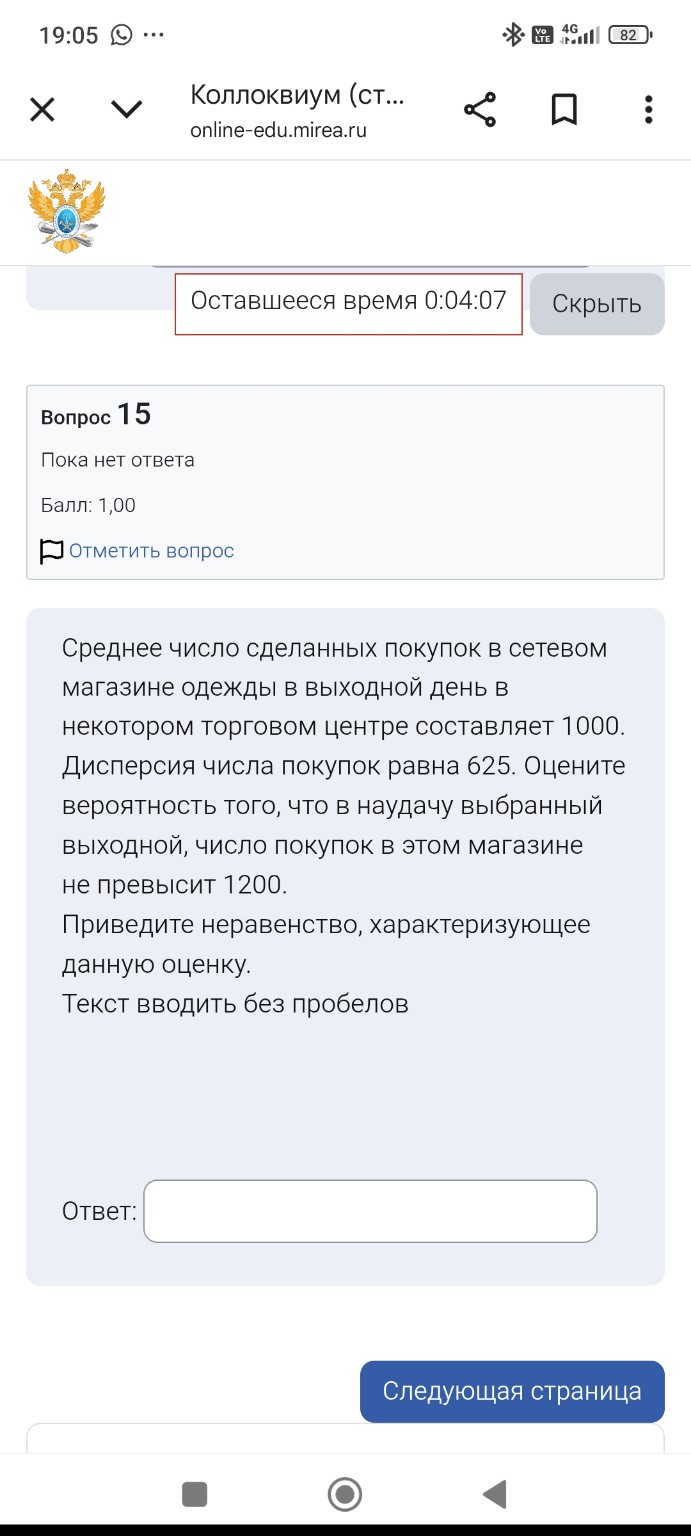
Task: Tap the Bluetooth icon in the status bar
Action: 513,33
